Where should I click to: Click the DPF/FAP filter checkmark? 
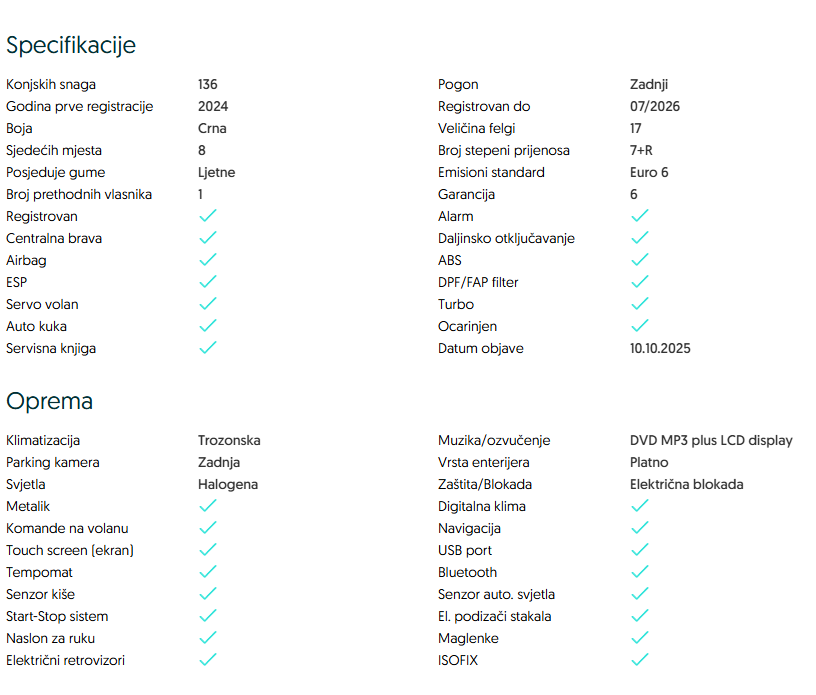[640, 282]
